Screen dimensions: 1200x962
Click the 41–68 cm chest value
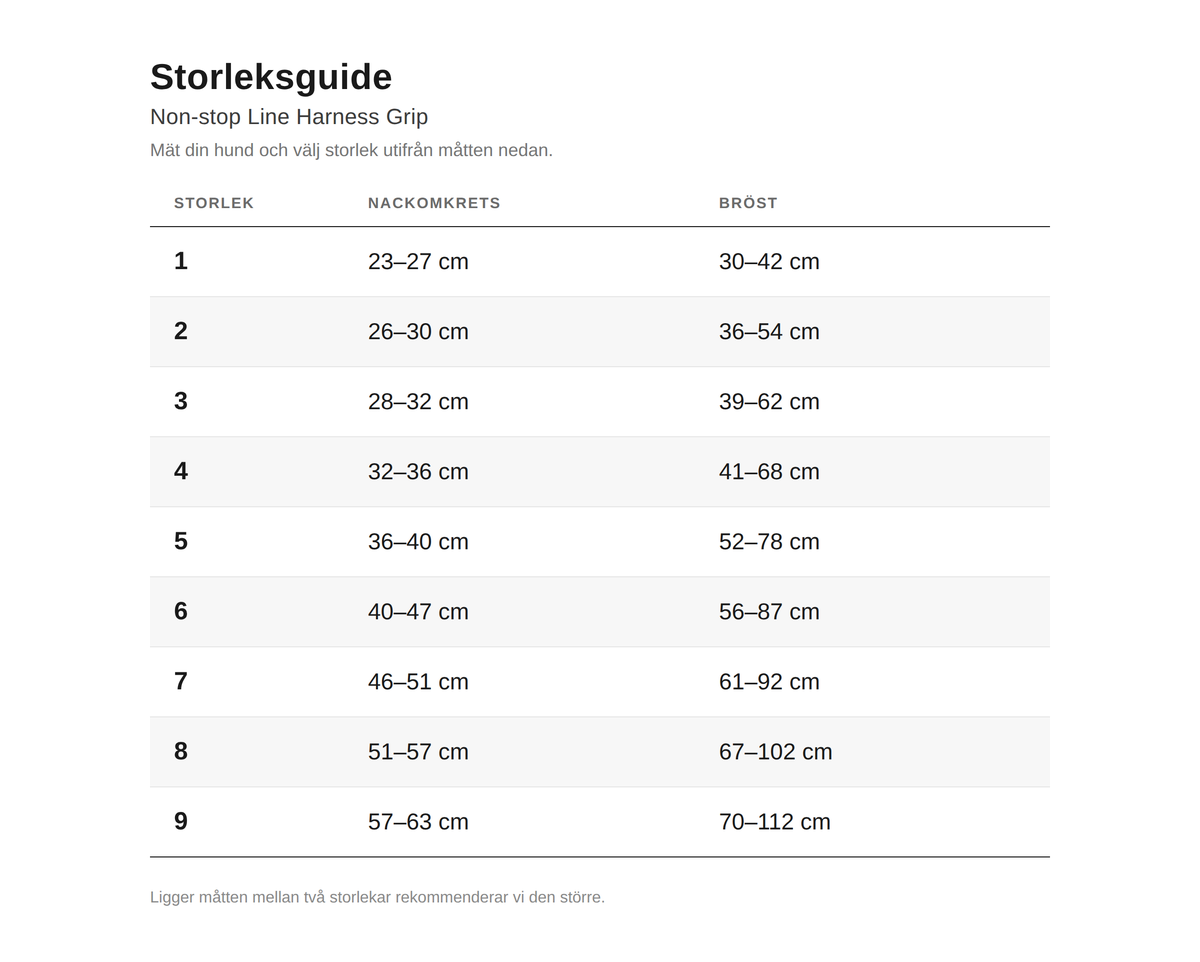click(769, 471)
